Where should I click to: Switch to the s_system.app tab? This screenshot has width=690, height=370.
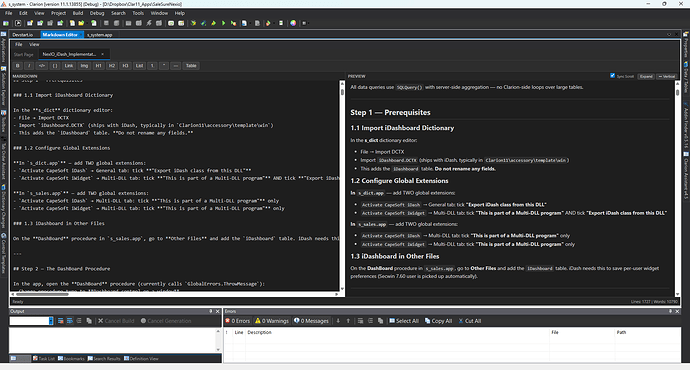(x=99, y=35)
